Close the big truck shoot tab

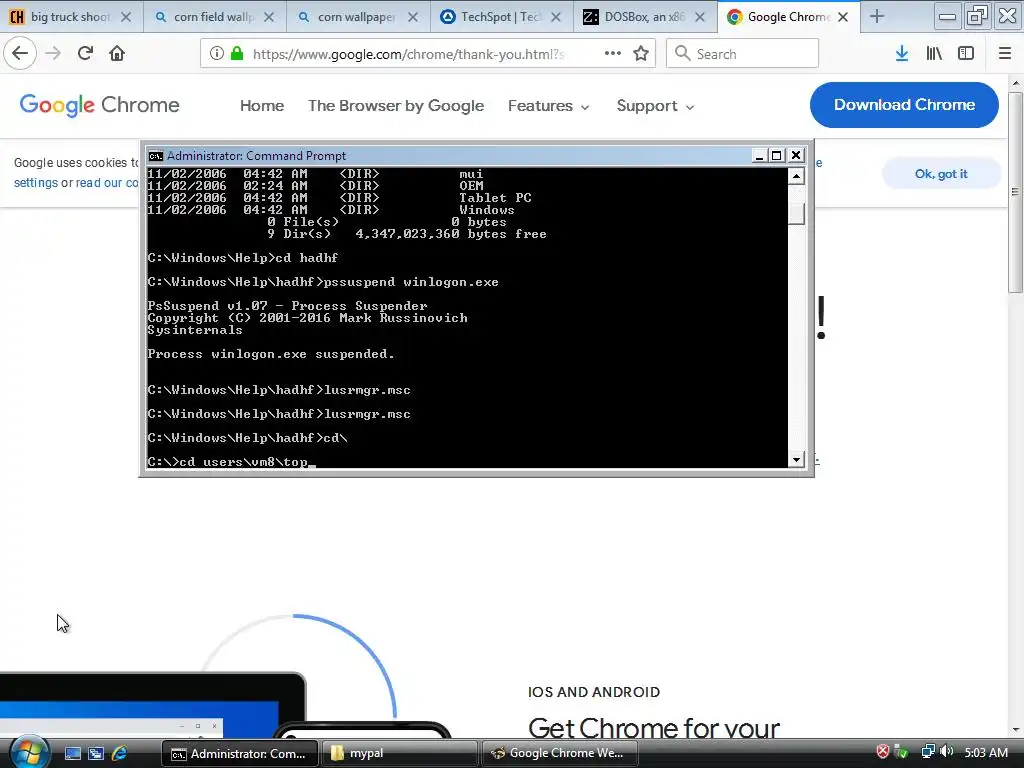click(126, 17)
